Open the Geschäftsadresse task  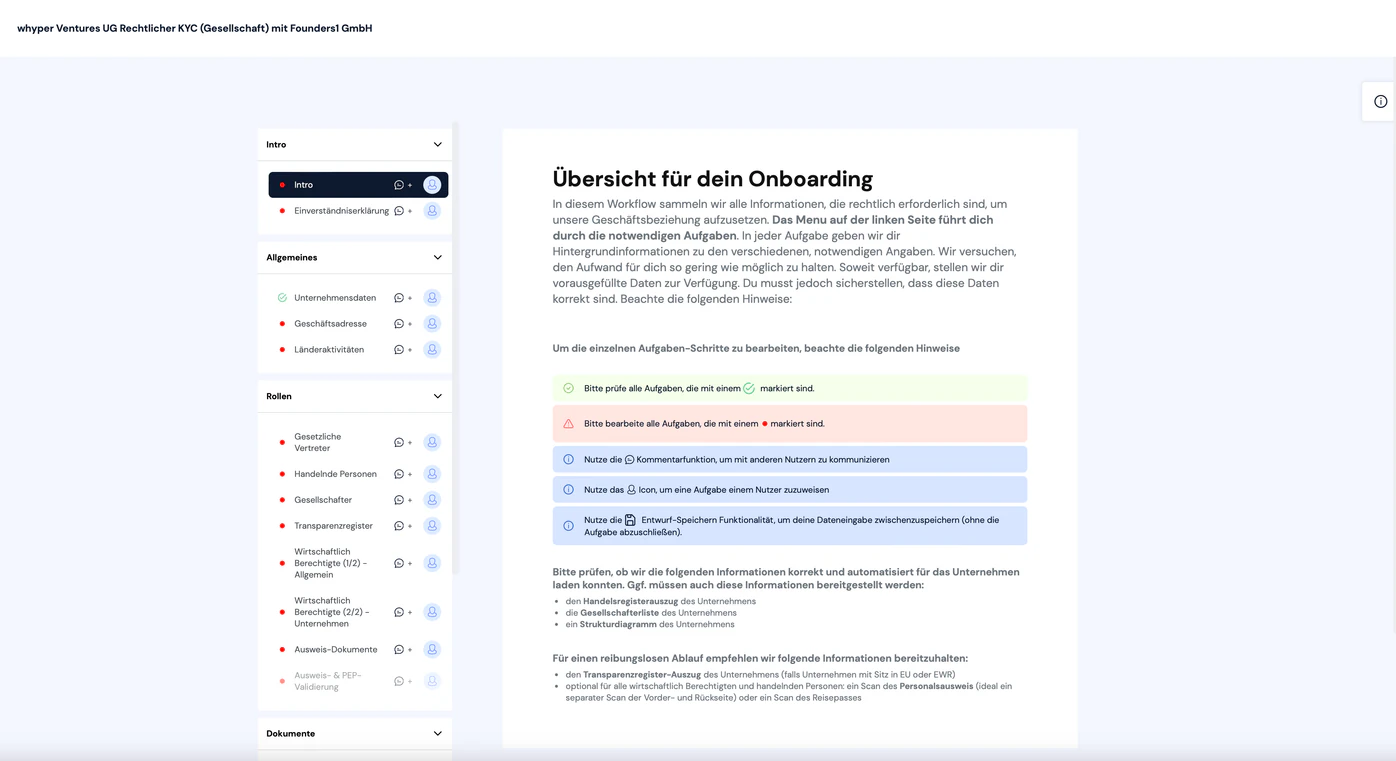[330, 324]
